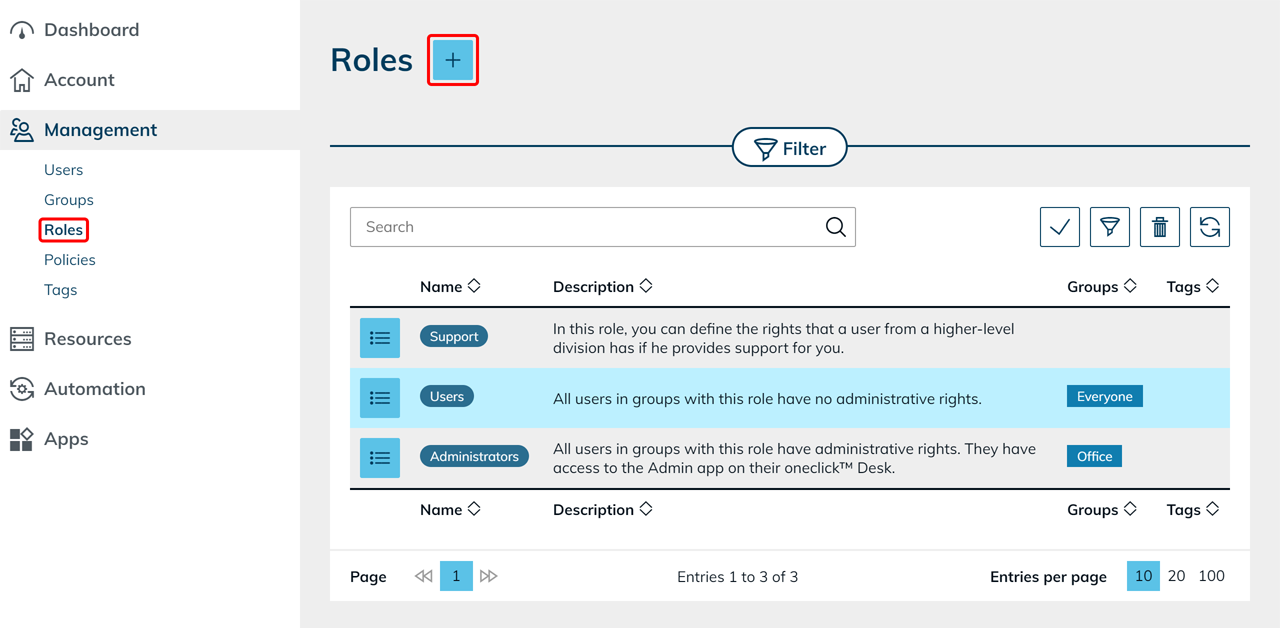1280x628 pixels.
Task: Click the Administrators role tag
Action: 474,457
